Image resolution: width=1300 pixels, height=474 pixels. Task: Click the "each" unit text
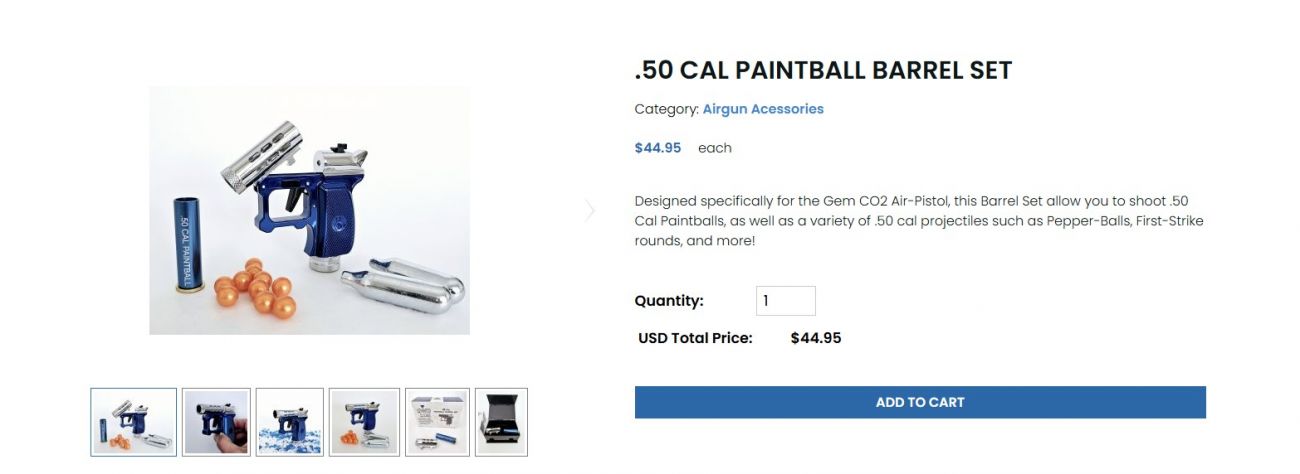[x=715, y=148]
